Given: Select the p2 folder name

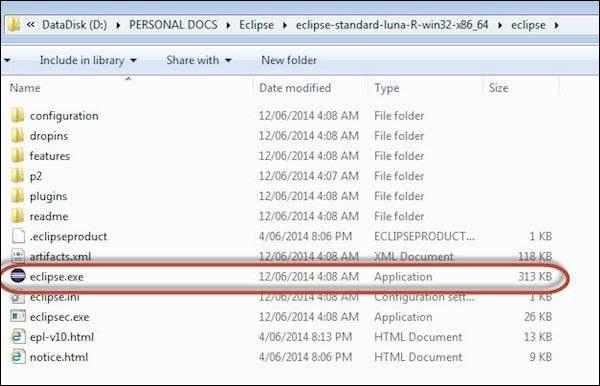Looking at the screenshot, I should tap(36, 176).
